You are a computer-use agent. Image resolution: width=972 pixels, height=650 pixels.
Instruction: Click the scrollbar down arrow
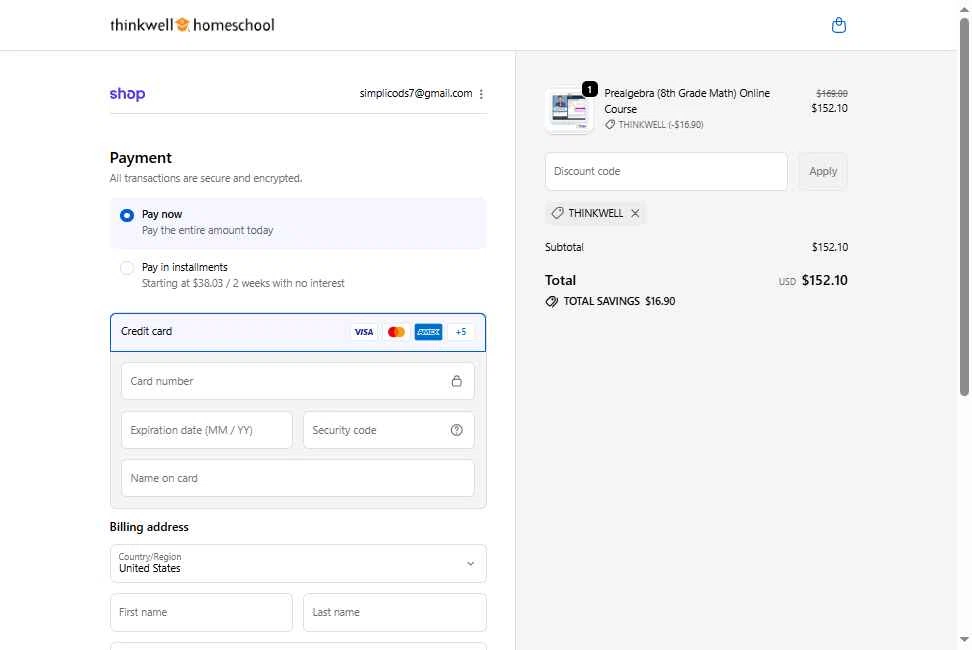pos(964,639)
